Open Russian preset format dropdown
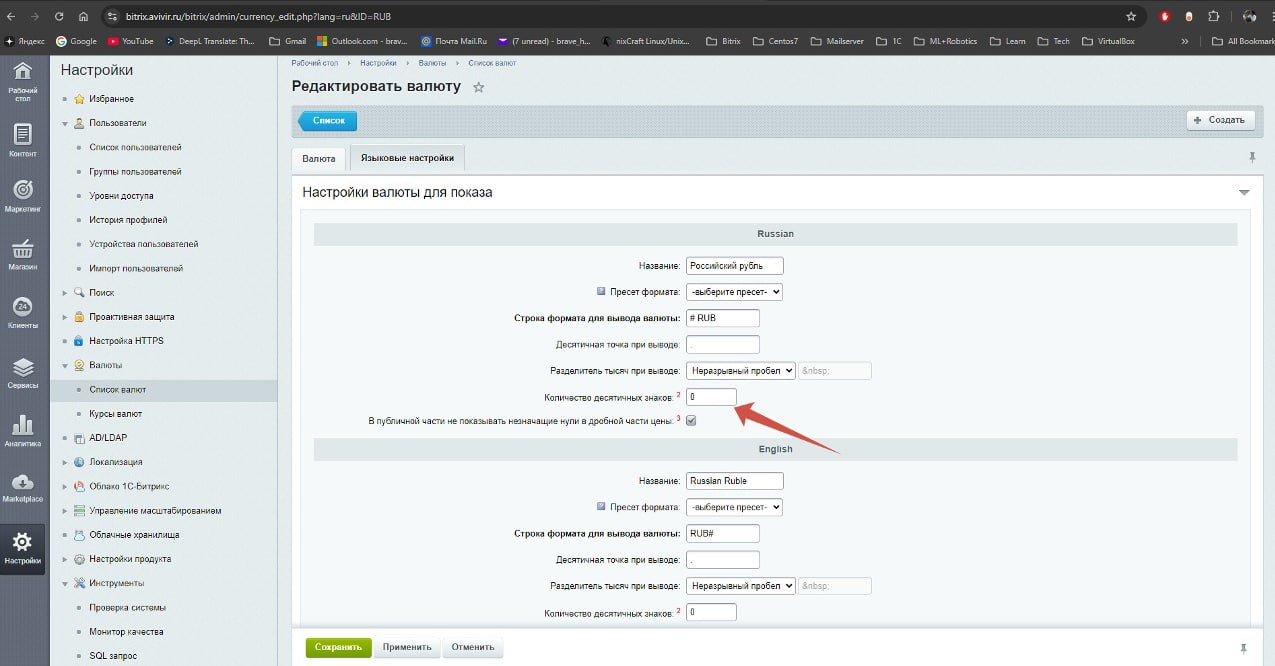The image size is (1275, 666). coord(734,292)
